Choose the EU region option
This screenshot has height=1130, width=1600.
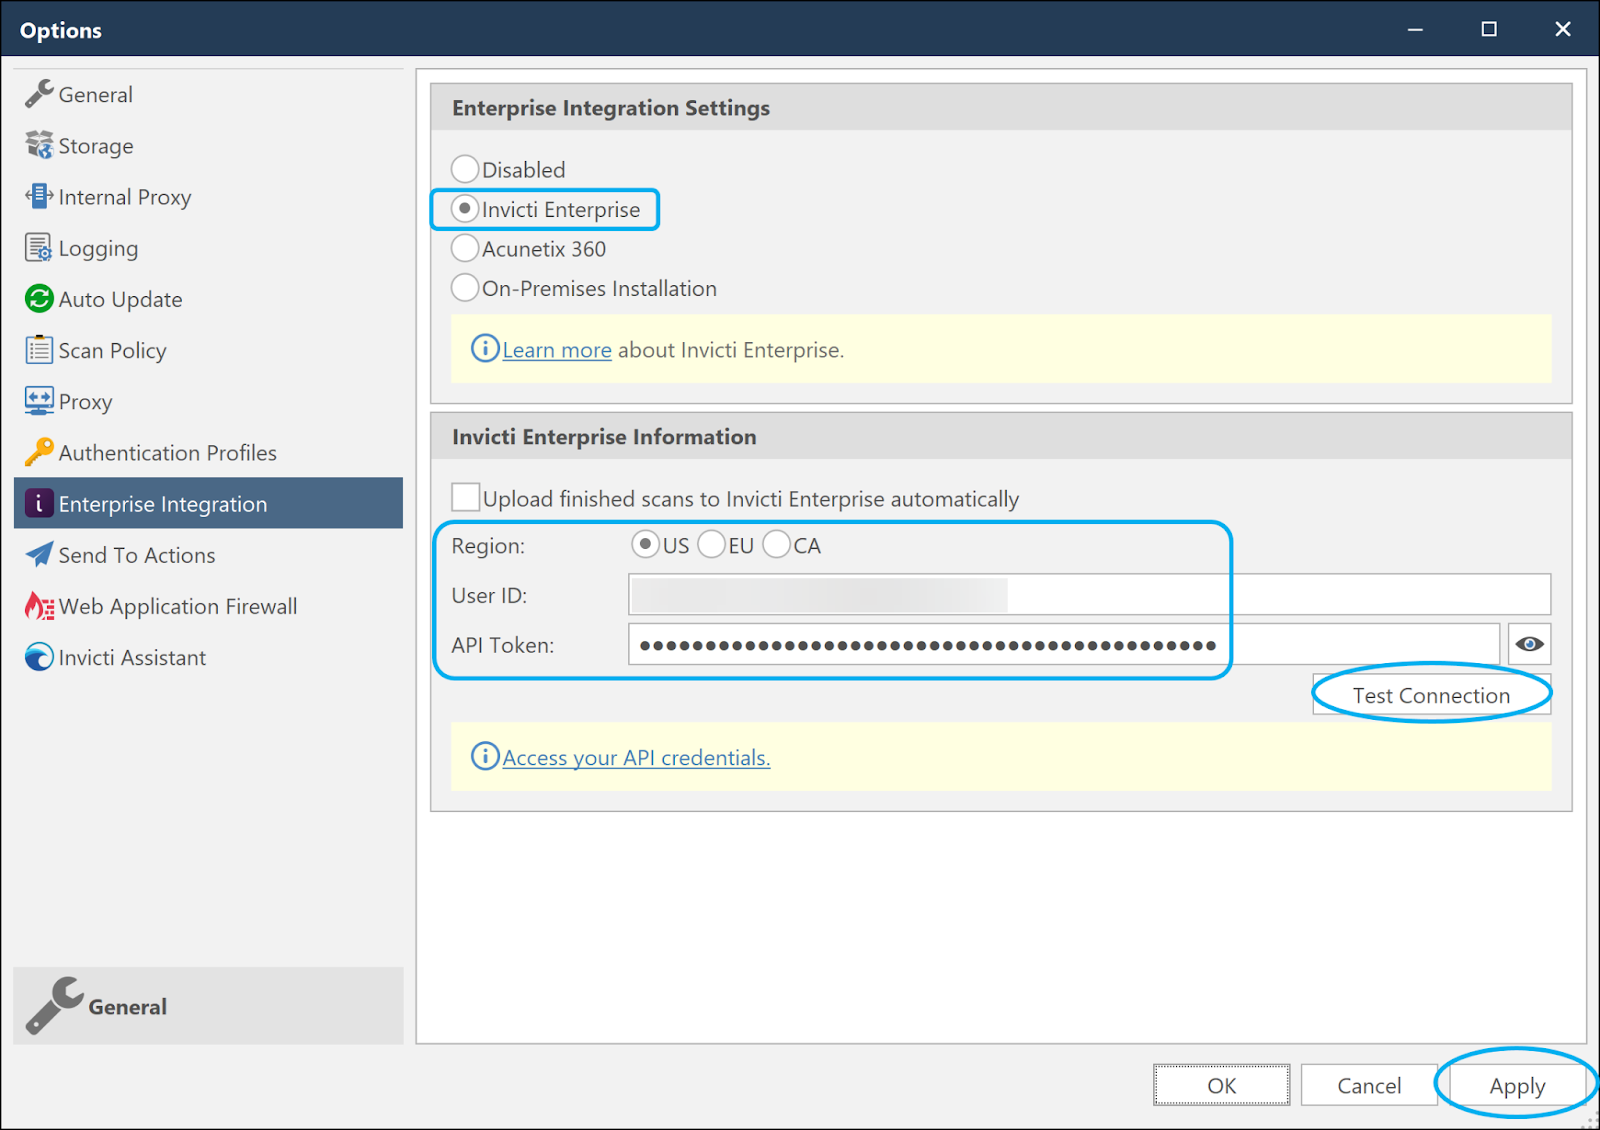[711, 544]
